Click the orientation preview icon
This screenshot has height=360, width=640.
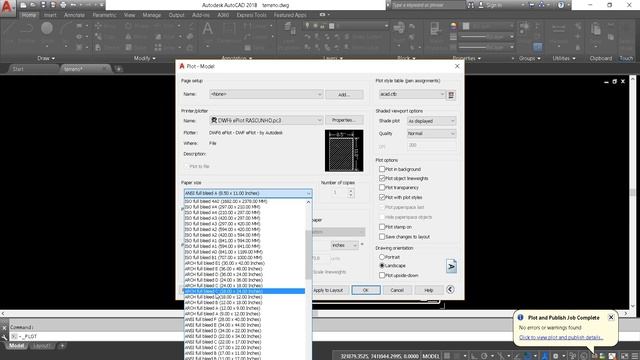pyautogui.click(x=451, y=266)
